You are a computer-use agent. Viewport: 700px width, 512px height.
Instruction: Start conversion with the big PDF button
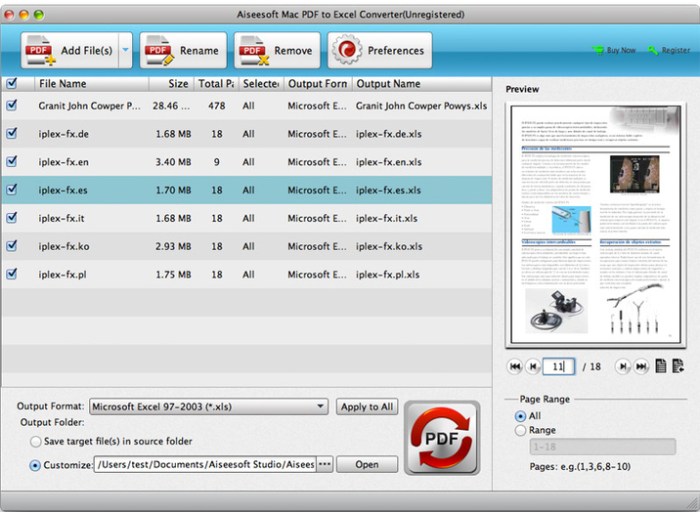pyautogui.click(x=442, y=438)
